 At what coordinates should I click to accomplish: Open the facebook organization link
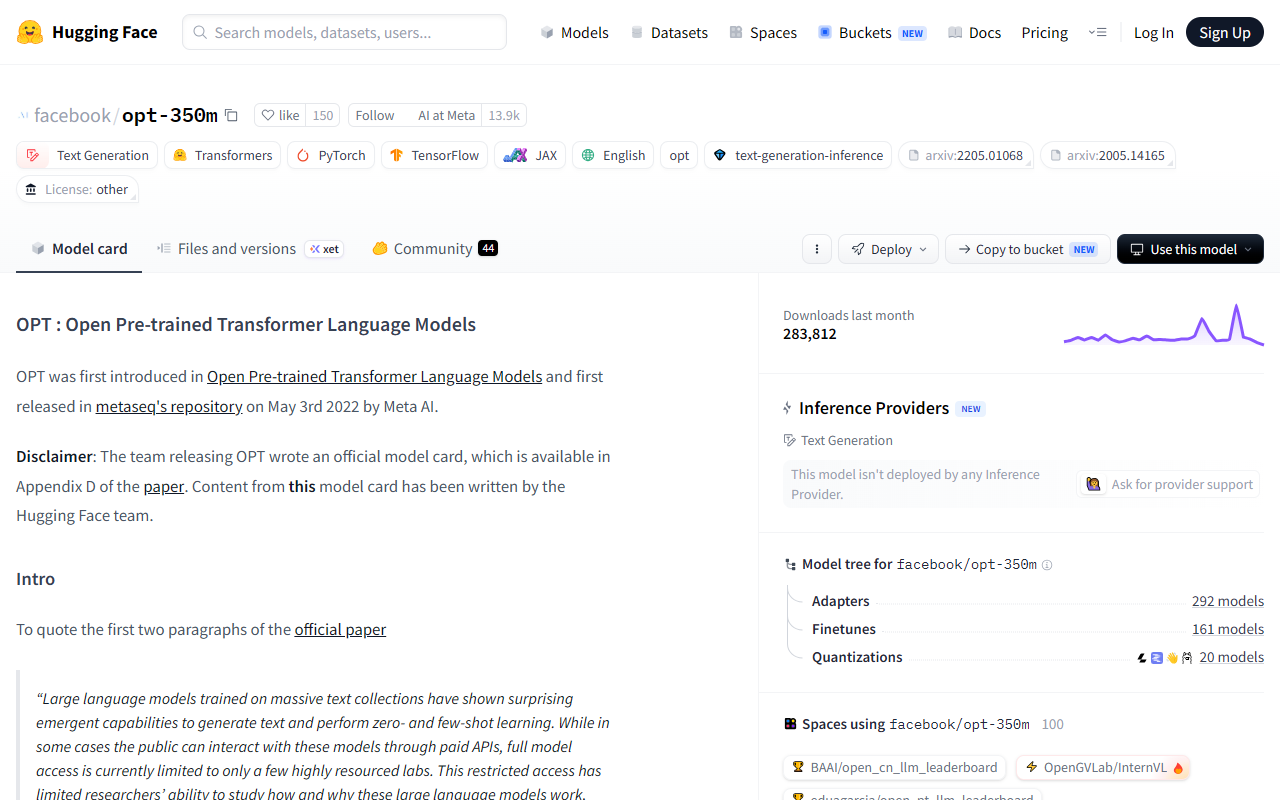coord(72,115)
